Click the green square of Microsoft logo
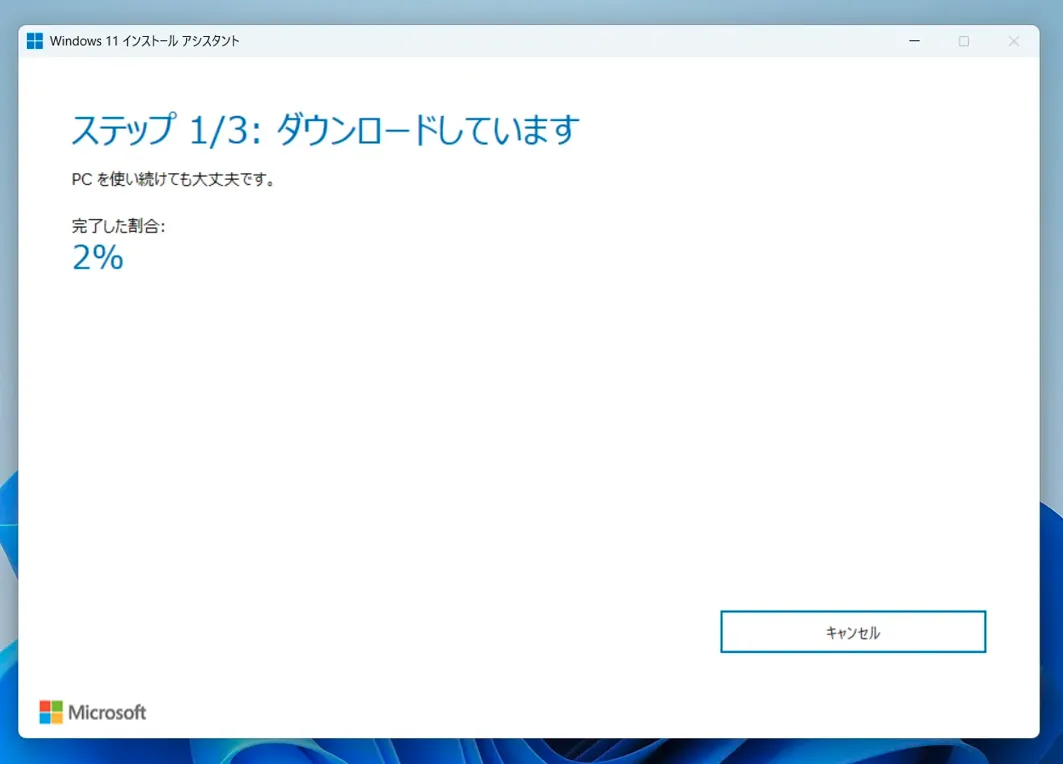Screen dimensions: 1063x764 56,706
